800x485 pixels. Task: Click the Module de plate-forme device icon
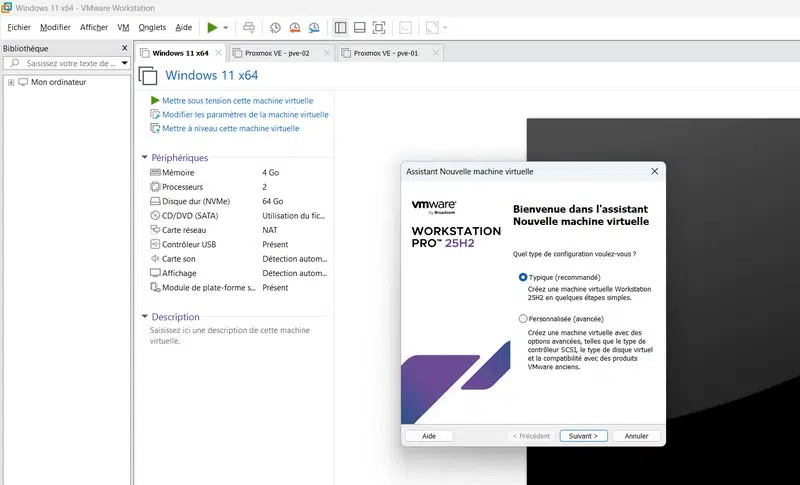tap(155, 288)
